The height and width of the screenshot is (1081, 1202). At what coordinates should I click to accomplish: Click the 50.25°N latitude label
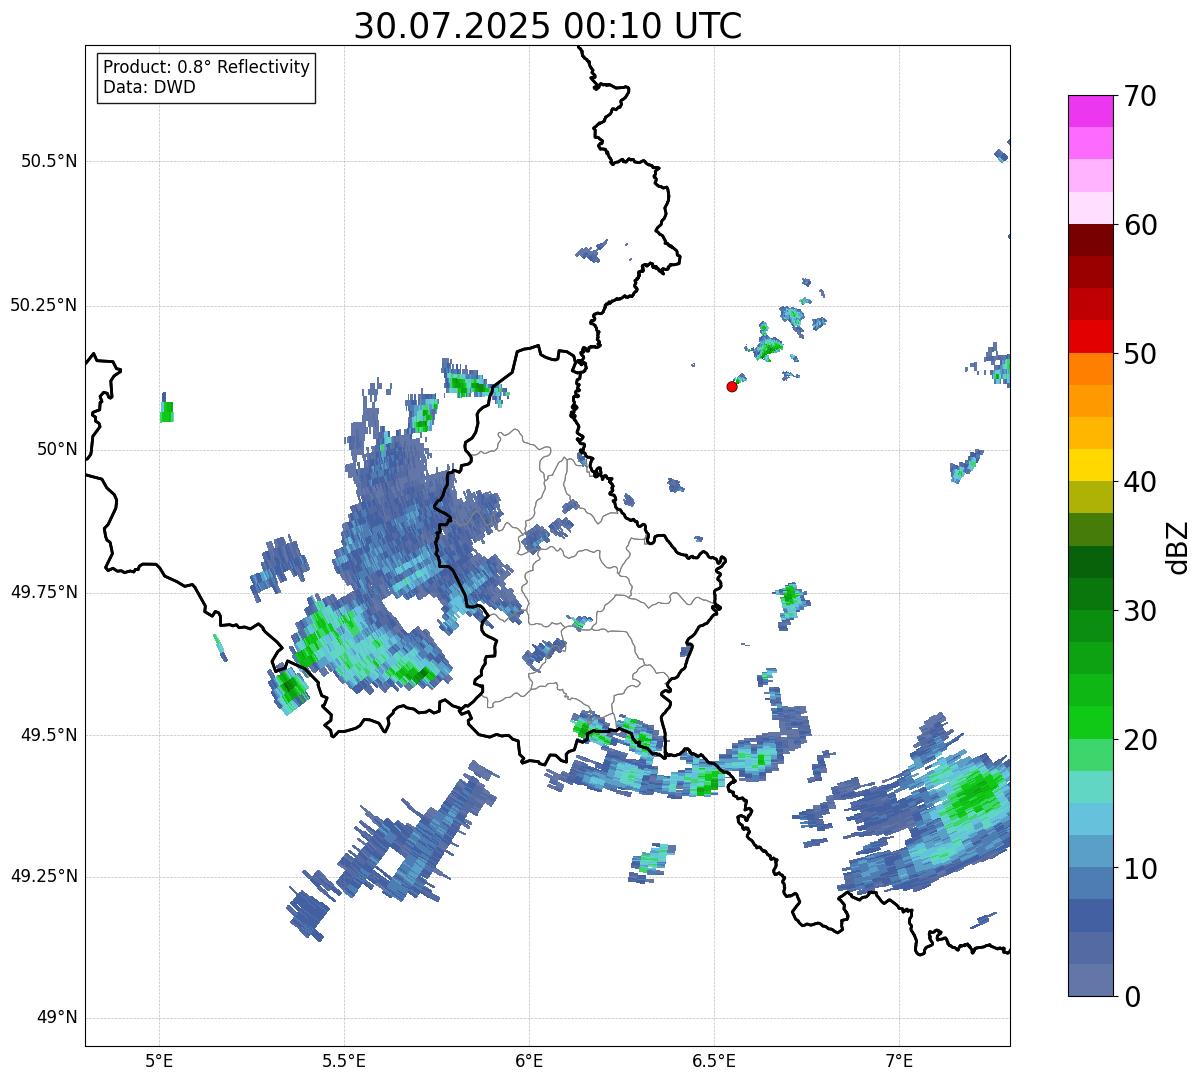44,305
